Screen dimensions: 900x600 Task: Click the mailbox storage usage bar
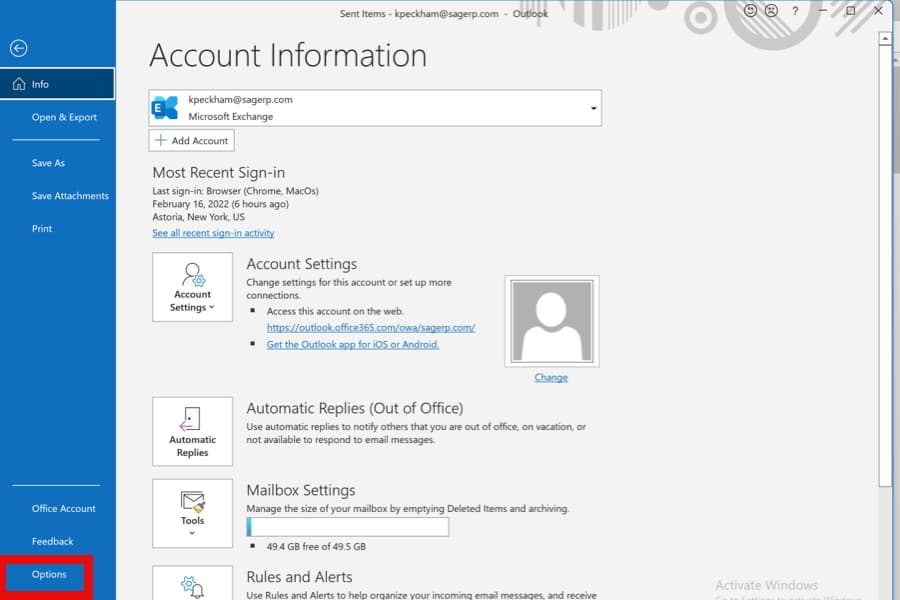pos(350,527)
